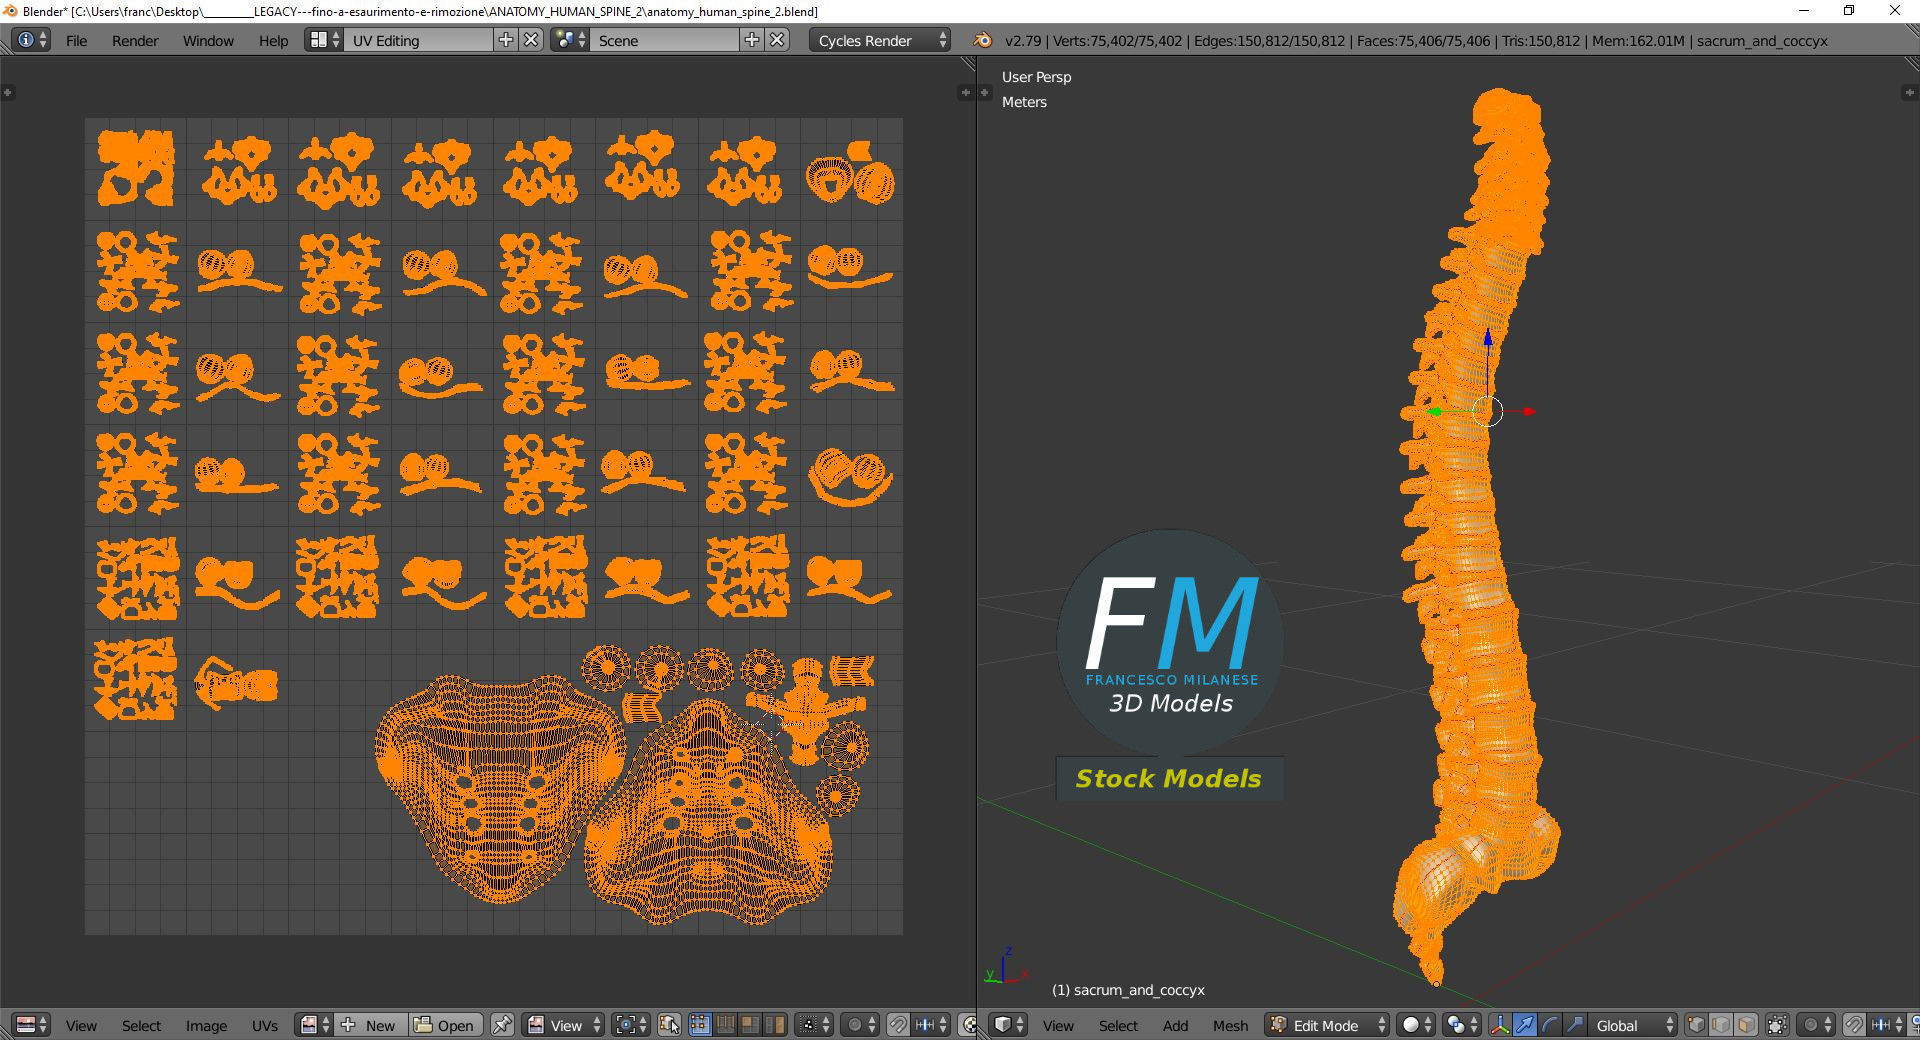Select face select mode in 3D View
The height and width of the screenshot is (1040, 1920).
pyautogui.click(x=1746, y=1025)
